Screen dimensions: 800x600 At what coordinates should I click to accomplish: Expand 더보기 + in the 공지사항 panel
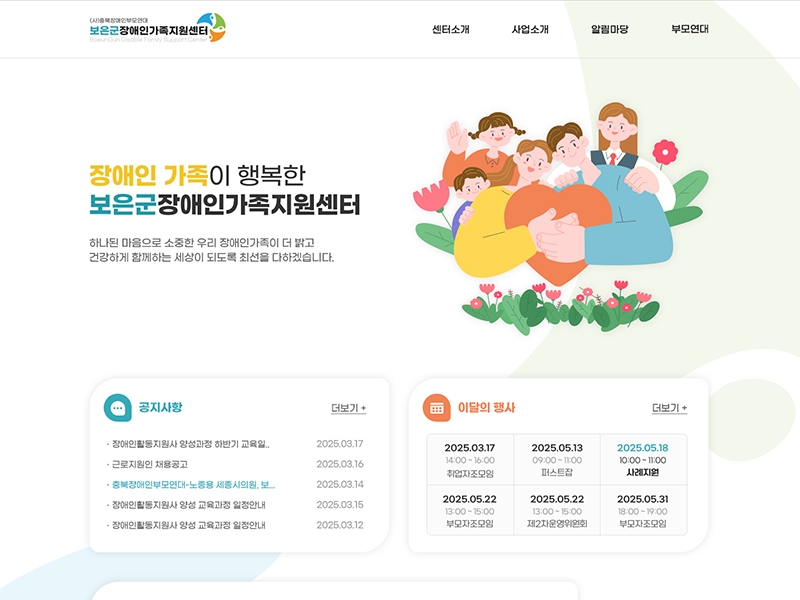coord(348,408)
